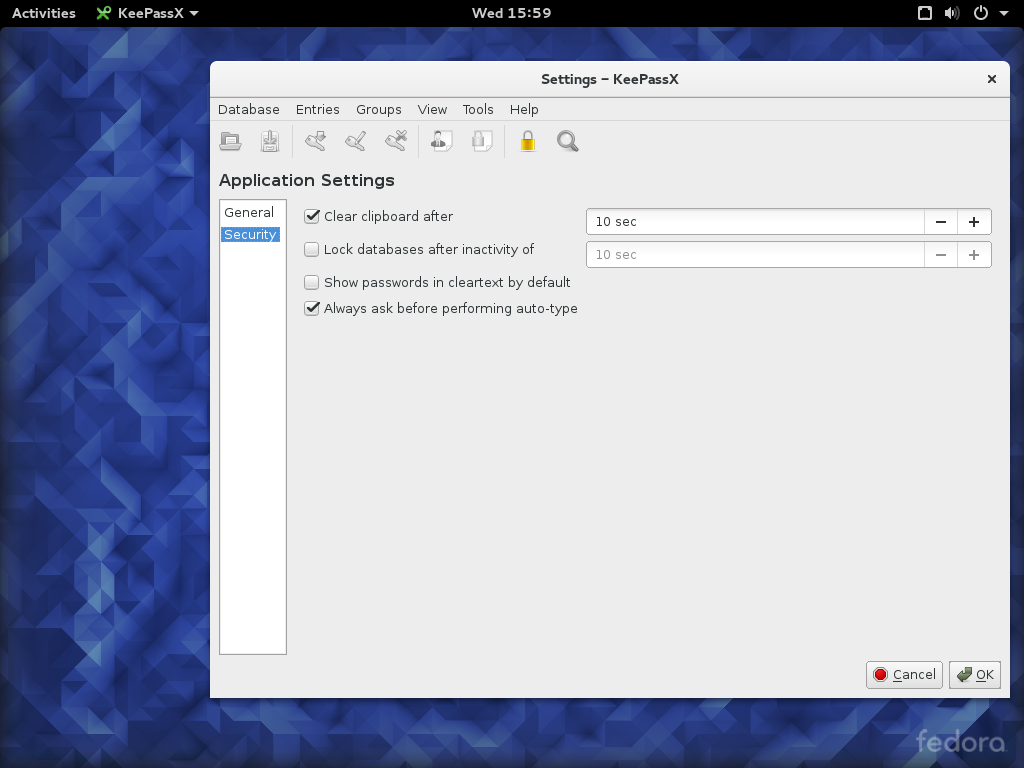Screen dimensions: 1024x768
Task: Confirm settings with OK button
Action: [x=975, y=675]
